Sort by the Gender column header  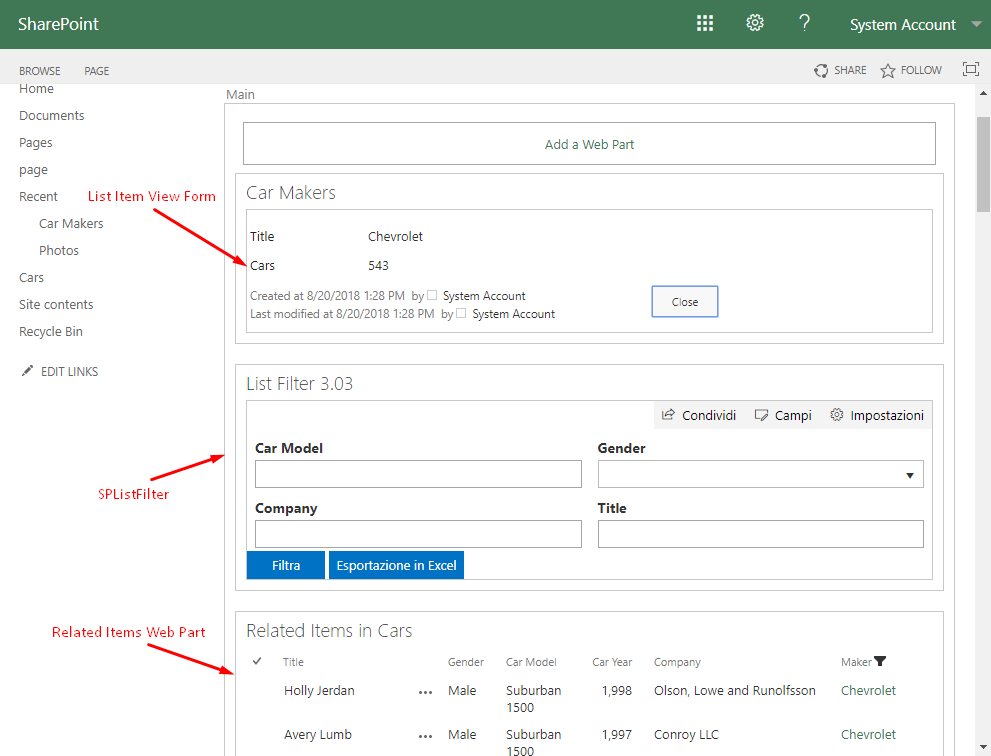466,662
